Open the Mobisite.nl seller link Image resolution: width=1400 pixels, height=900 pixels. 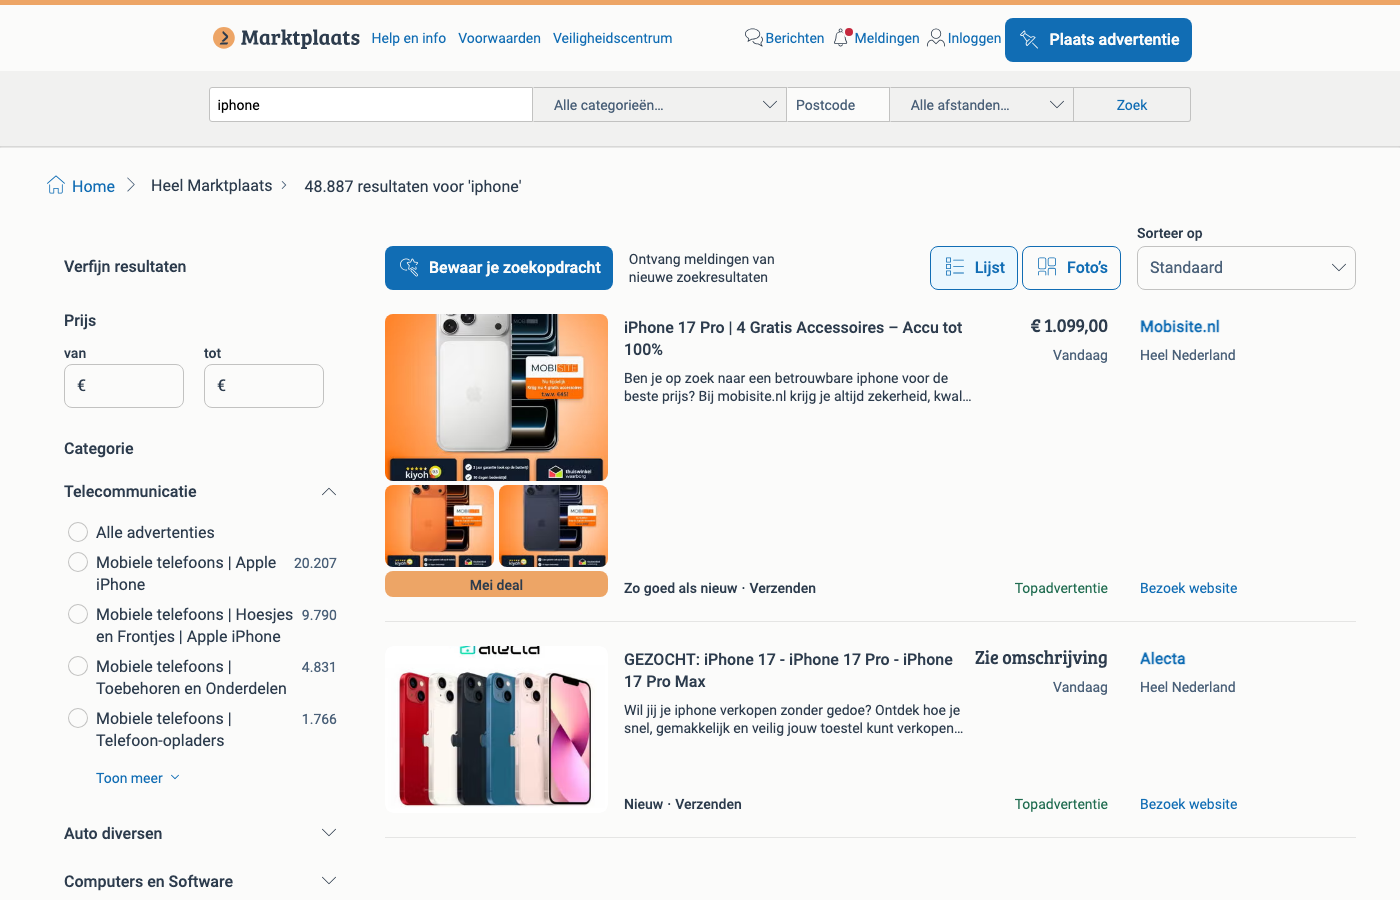pyautogui.click(x=1180, y=327)
